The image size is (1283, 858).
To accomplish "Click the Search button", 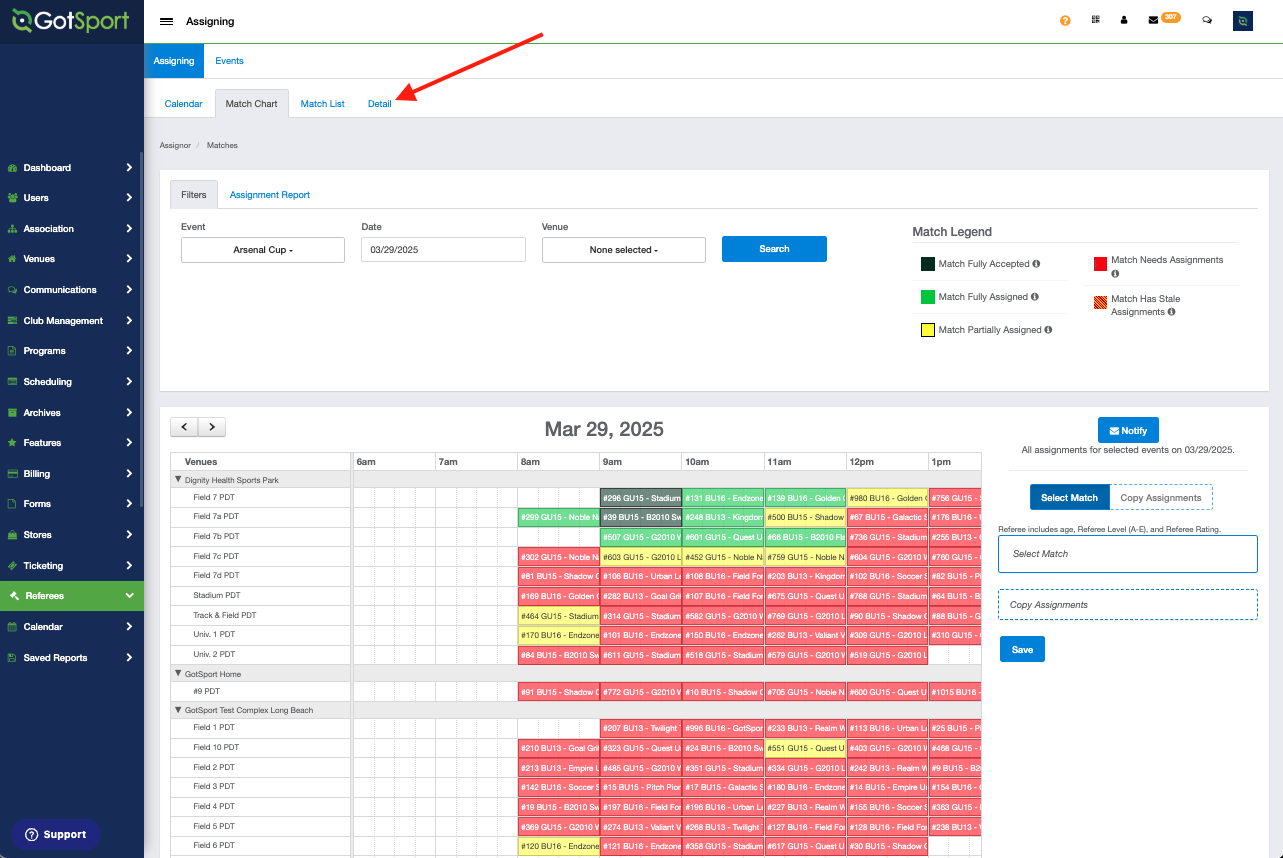I will (774, 249).
